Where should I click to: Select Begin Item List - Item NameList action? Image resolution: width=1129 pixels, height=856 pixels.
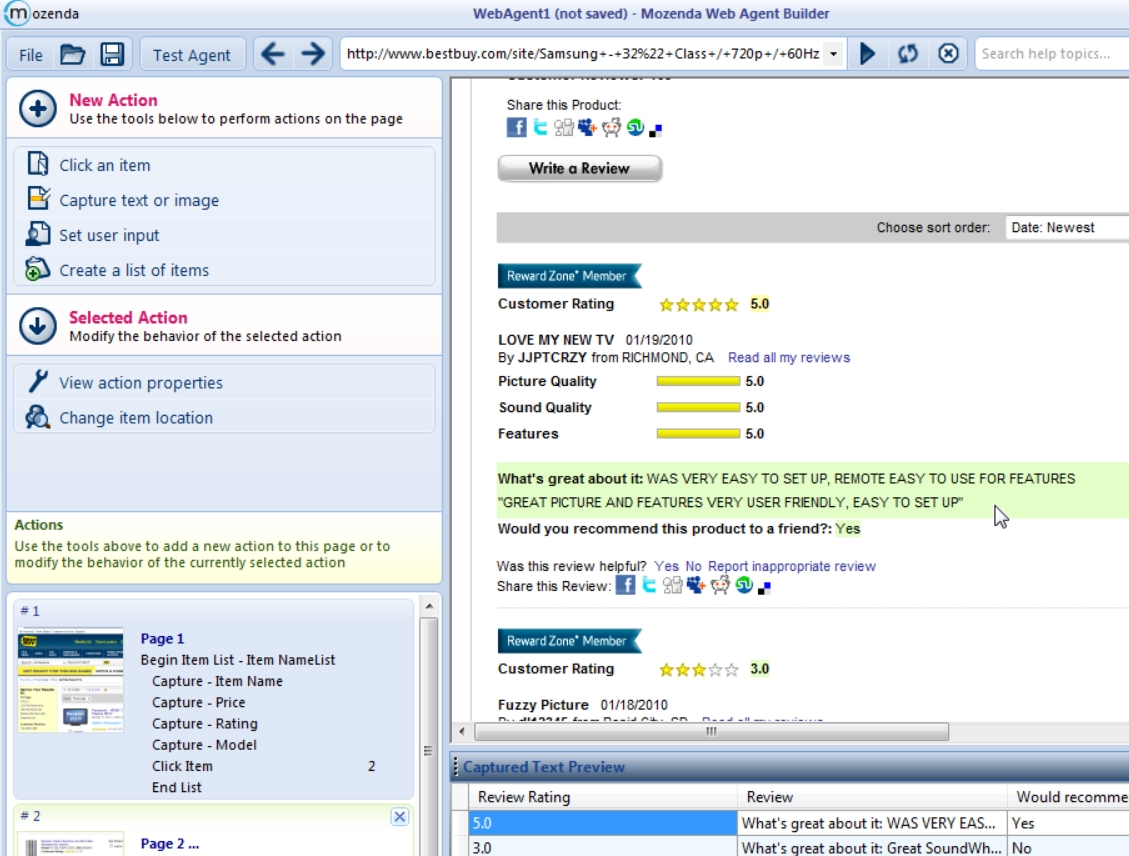click(238, 660)
